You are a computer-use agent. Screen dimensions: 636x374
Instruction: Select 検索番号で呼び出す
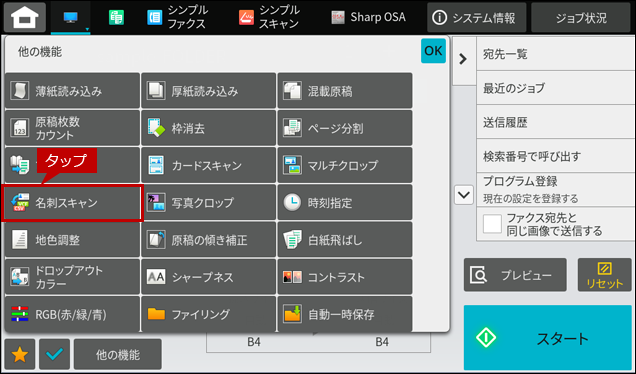556,156
